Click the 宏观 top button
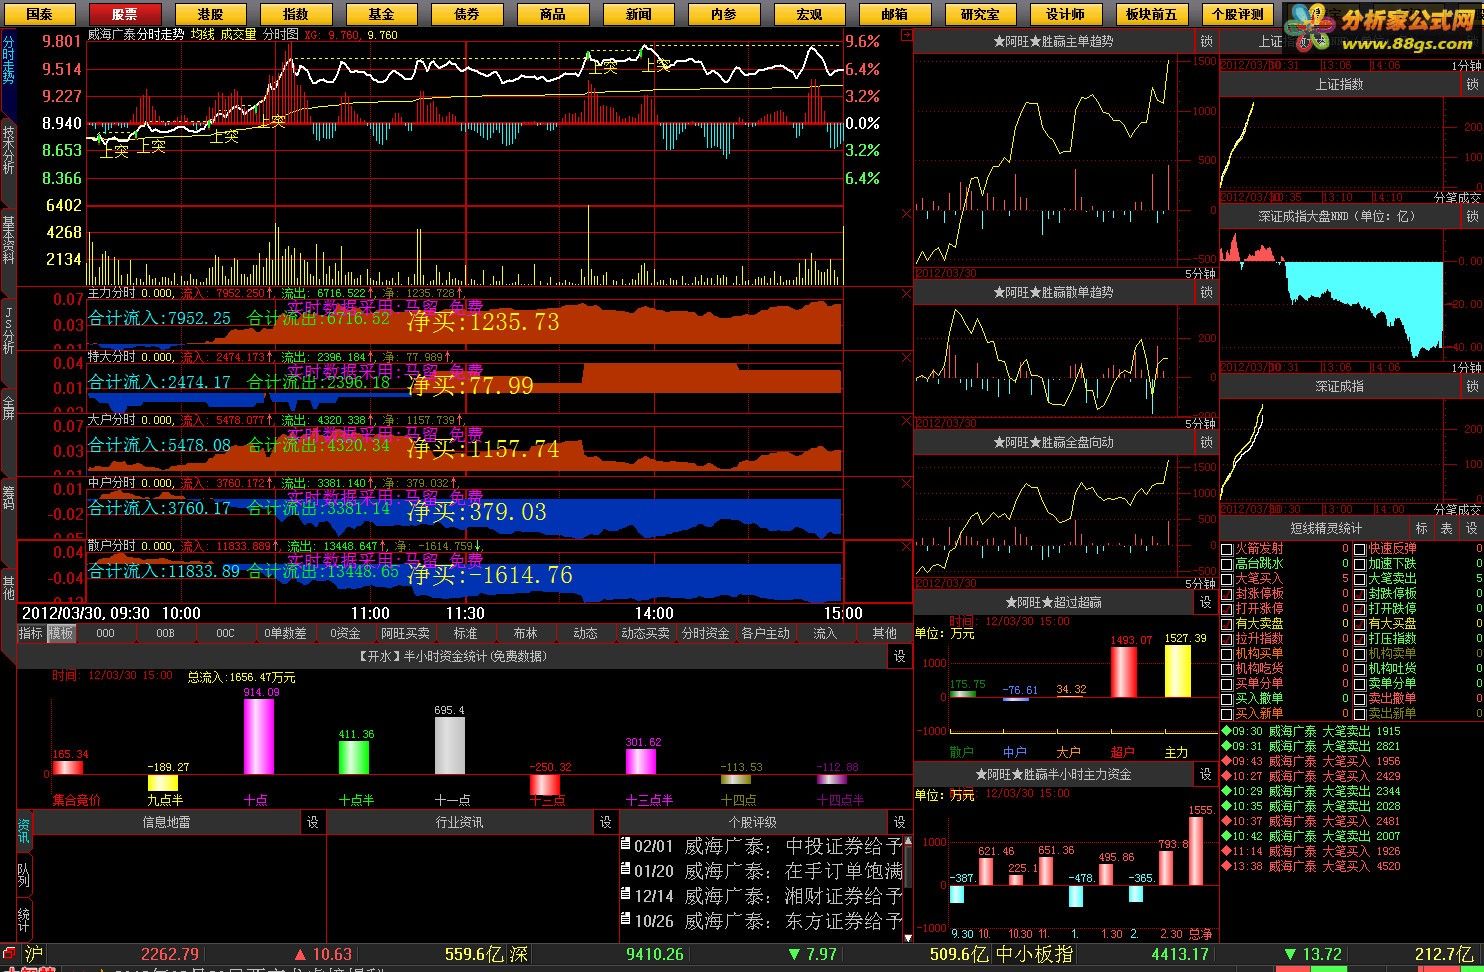1484x972 pixels. (x=809, y=14)
